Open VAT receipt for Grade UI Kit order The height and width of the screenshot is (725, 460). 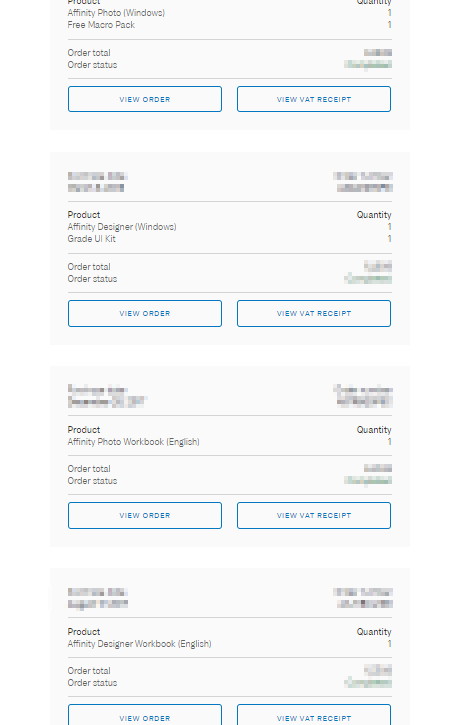pyautogui.click(x=314, y=313)
